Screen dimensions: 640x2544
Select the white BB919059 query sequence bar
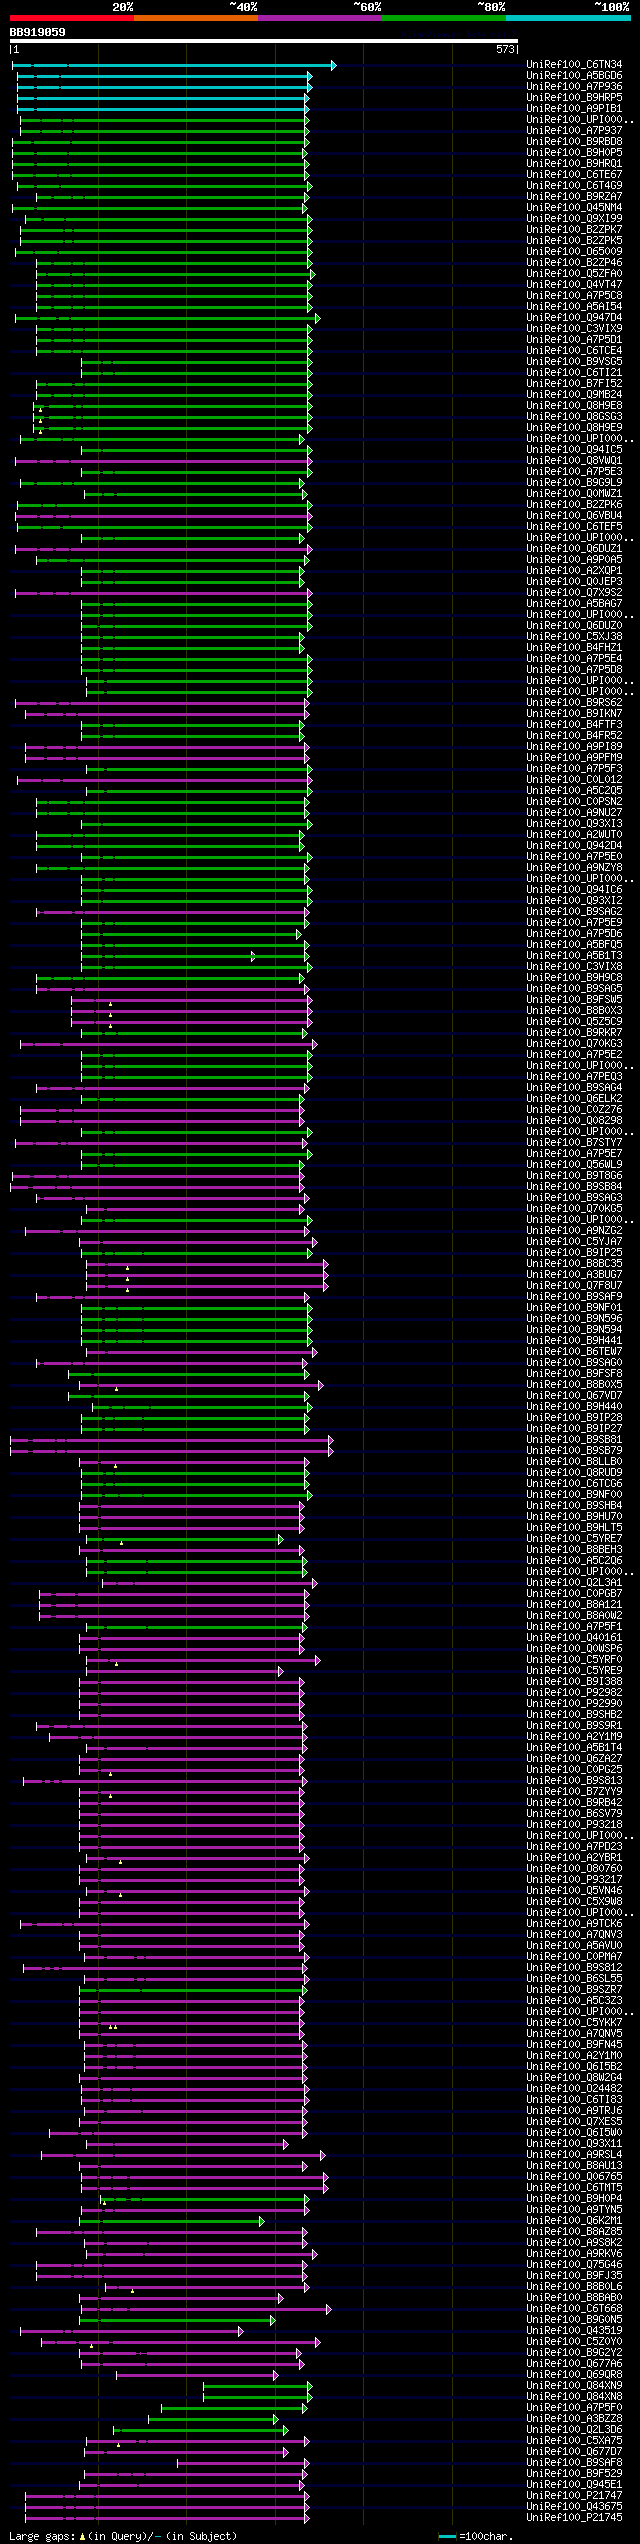click(264, 42)
